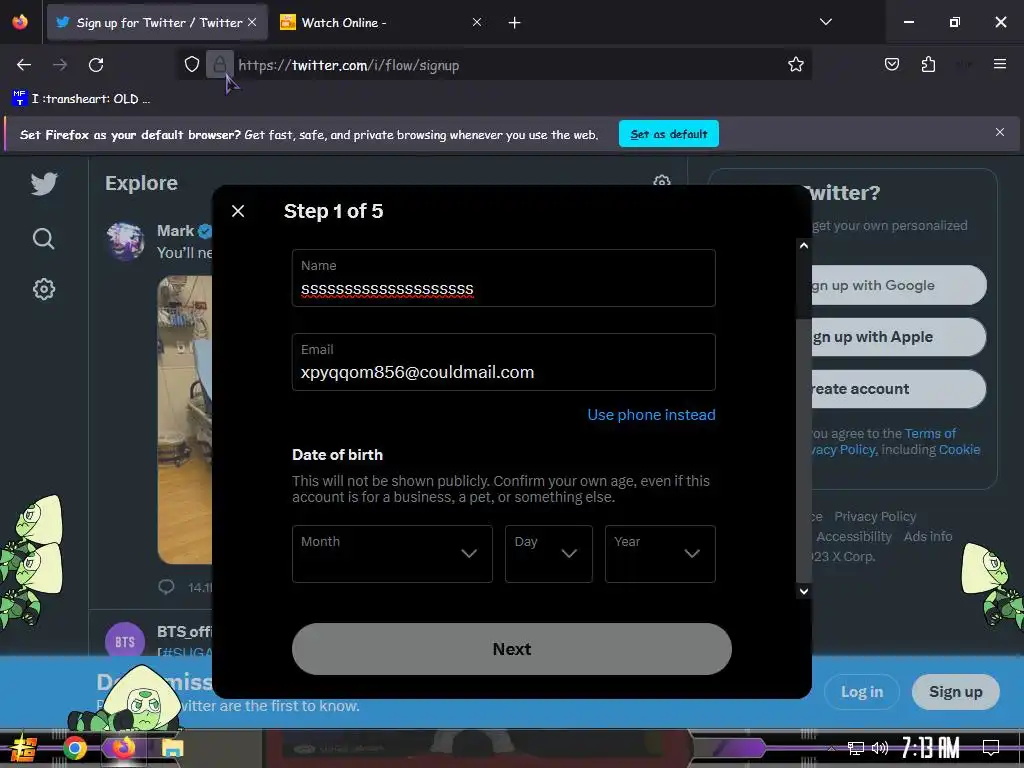Screen dimensions: 1024x768
Task: Click the Sign up button in bottom banner
Action: click(955, 692)
